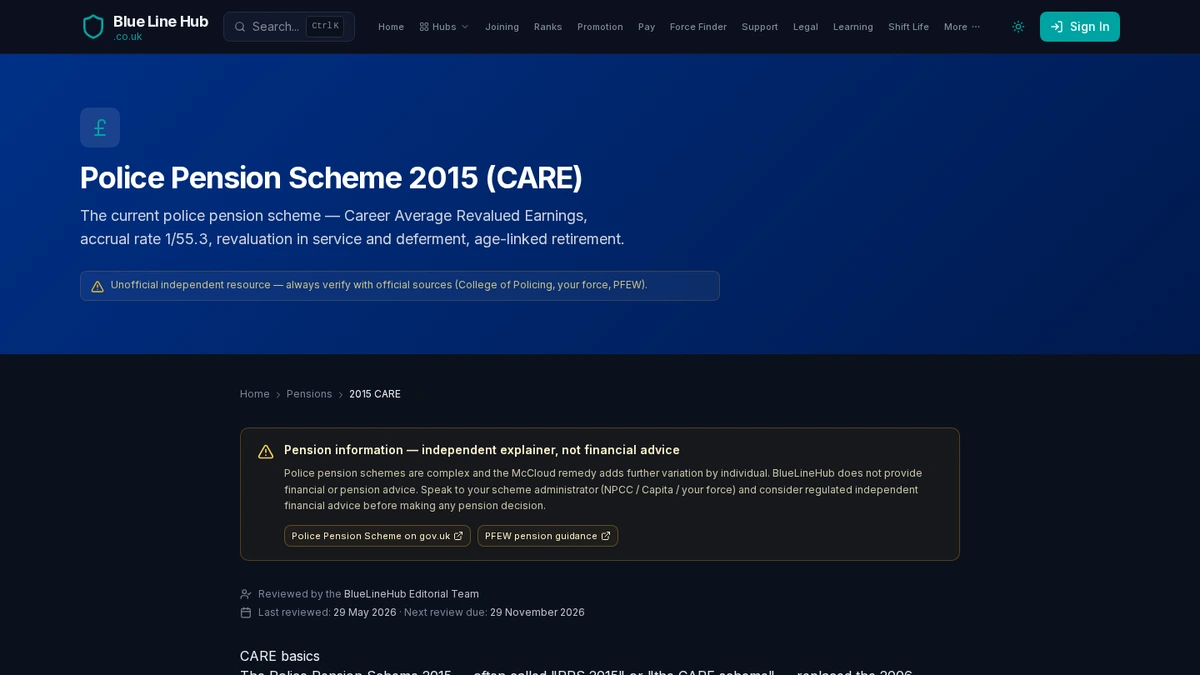Click the Pensions breadcrumb link
This screenshot has width=1200, height=675.
pyautogui.click(x=309, y=394)
